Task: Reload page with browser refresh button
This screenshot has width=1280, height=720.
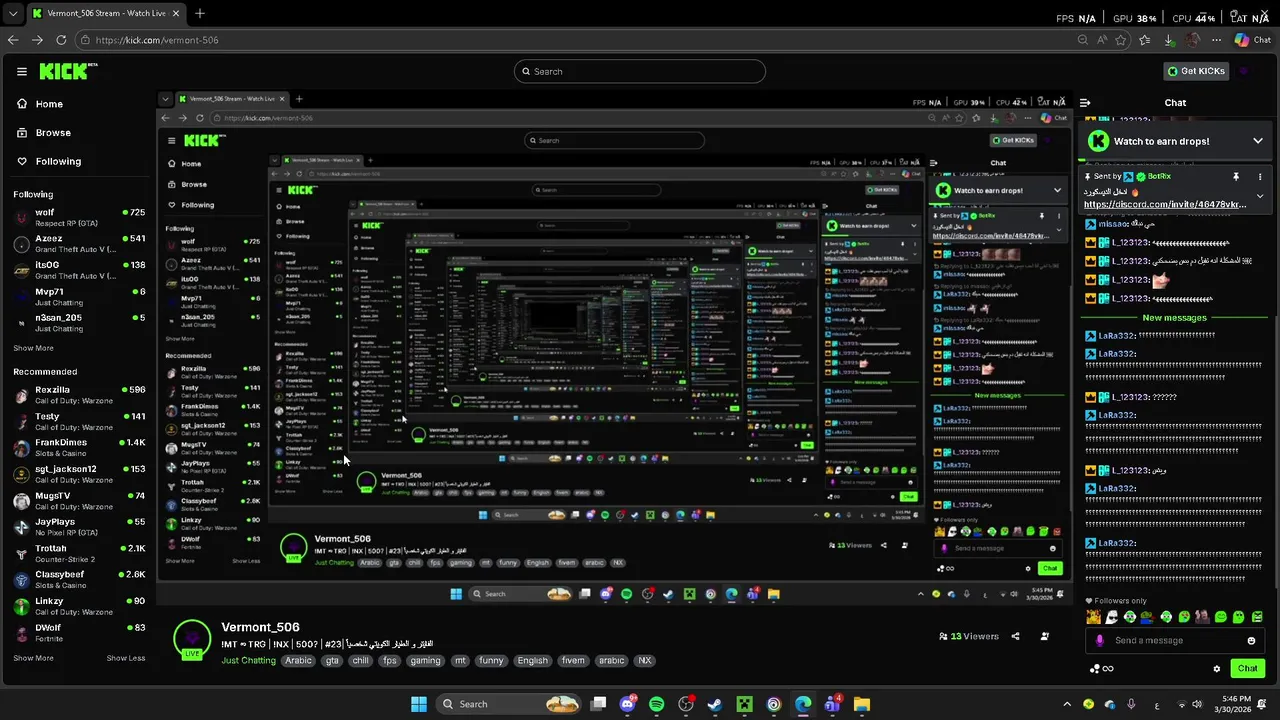Action: coord(61,40)
